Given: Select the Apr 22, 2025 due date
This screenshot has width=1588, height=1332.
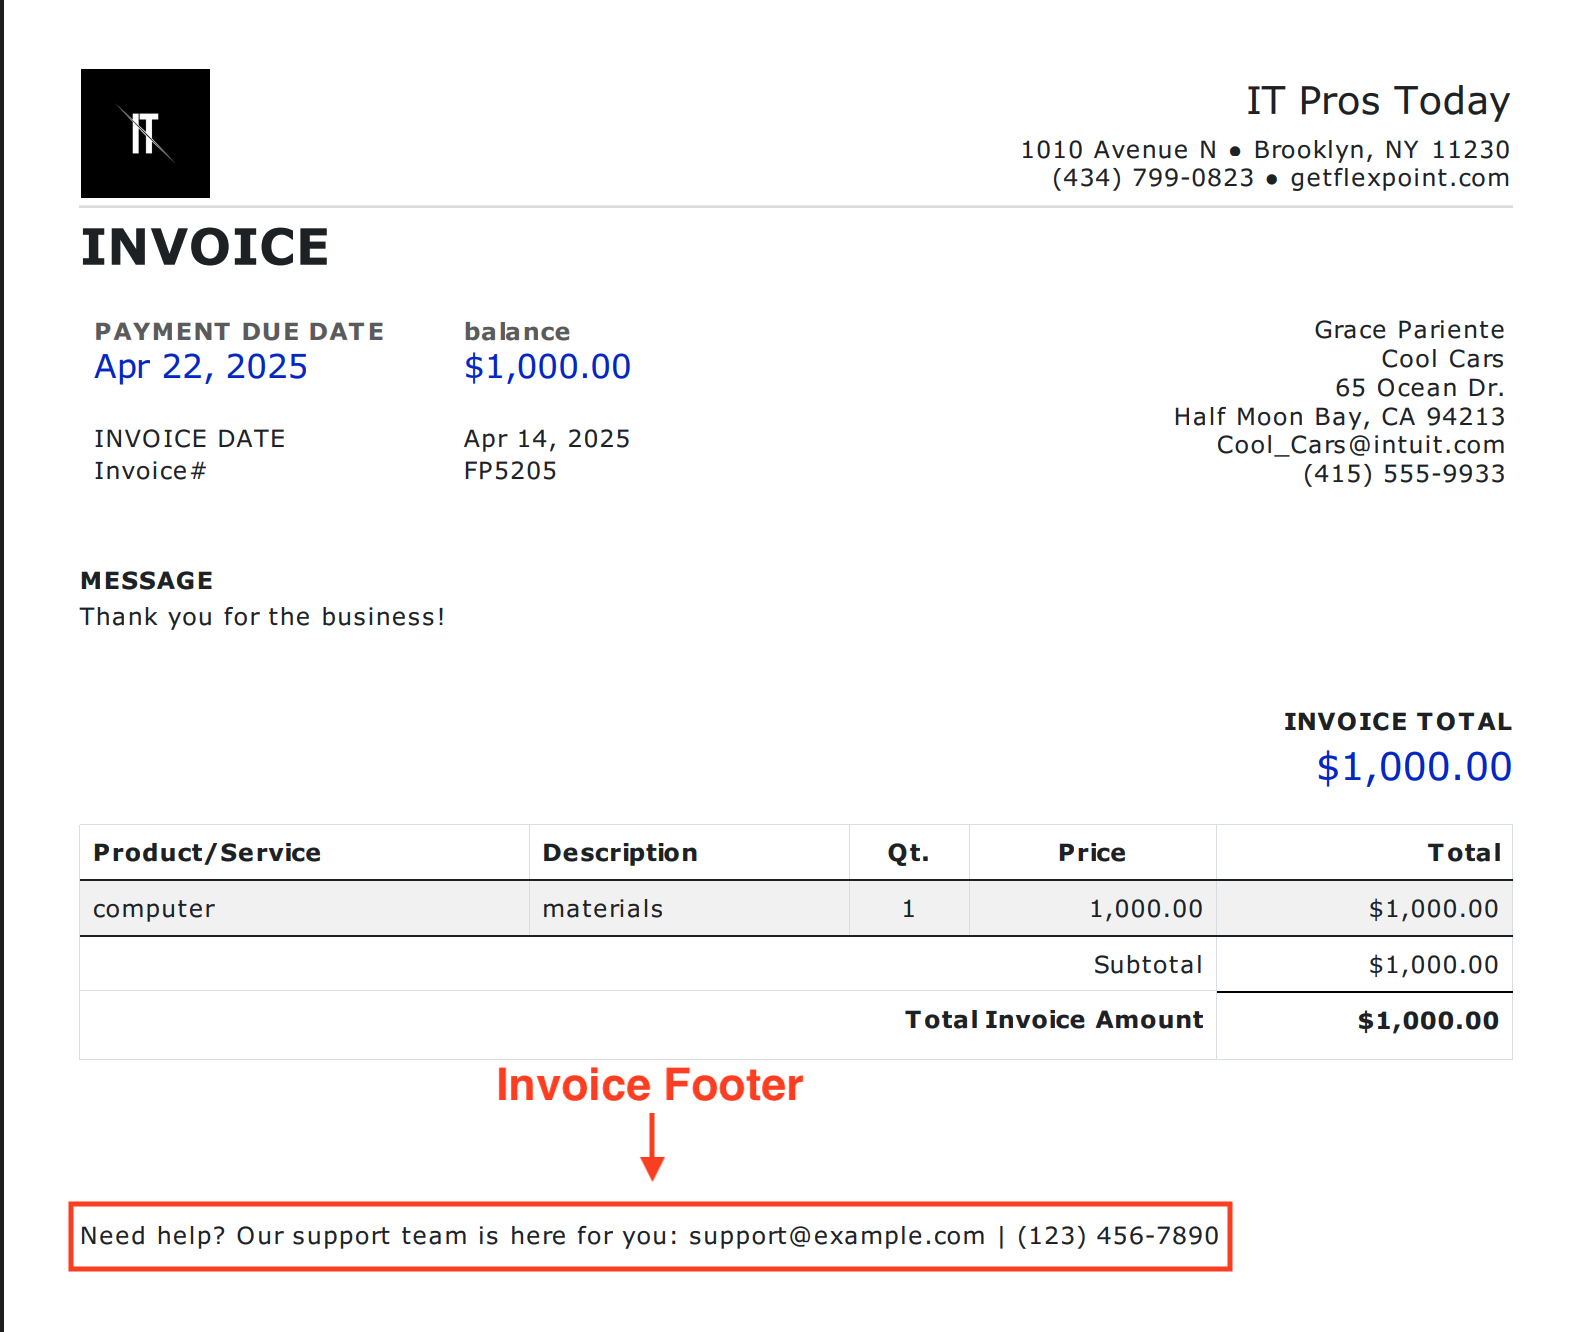Looking at the screenshot, I should tap(201, 367).
